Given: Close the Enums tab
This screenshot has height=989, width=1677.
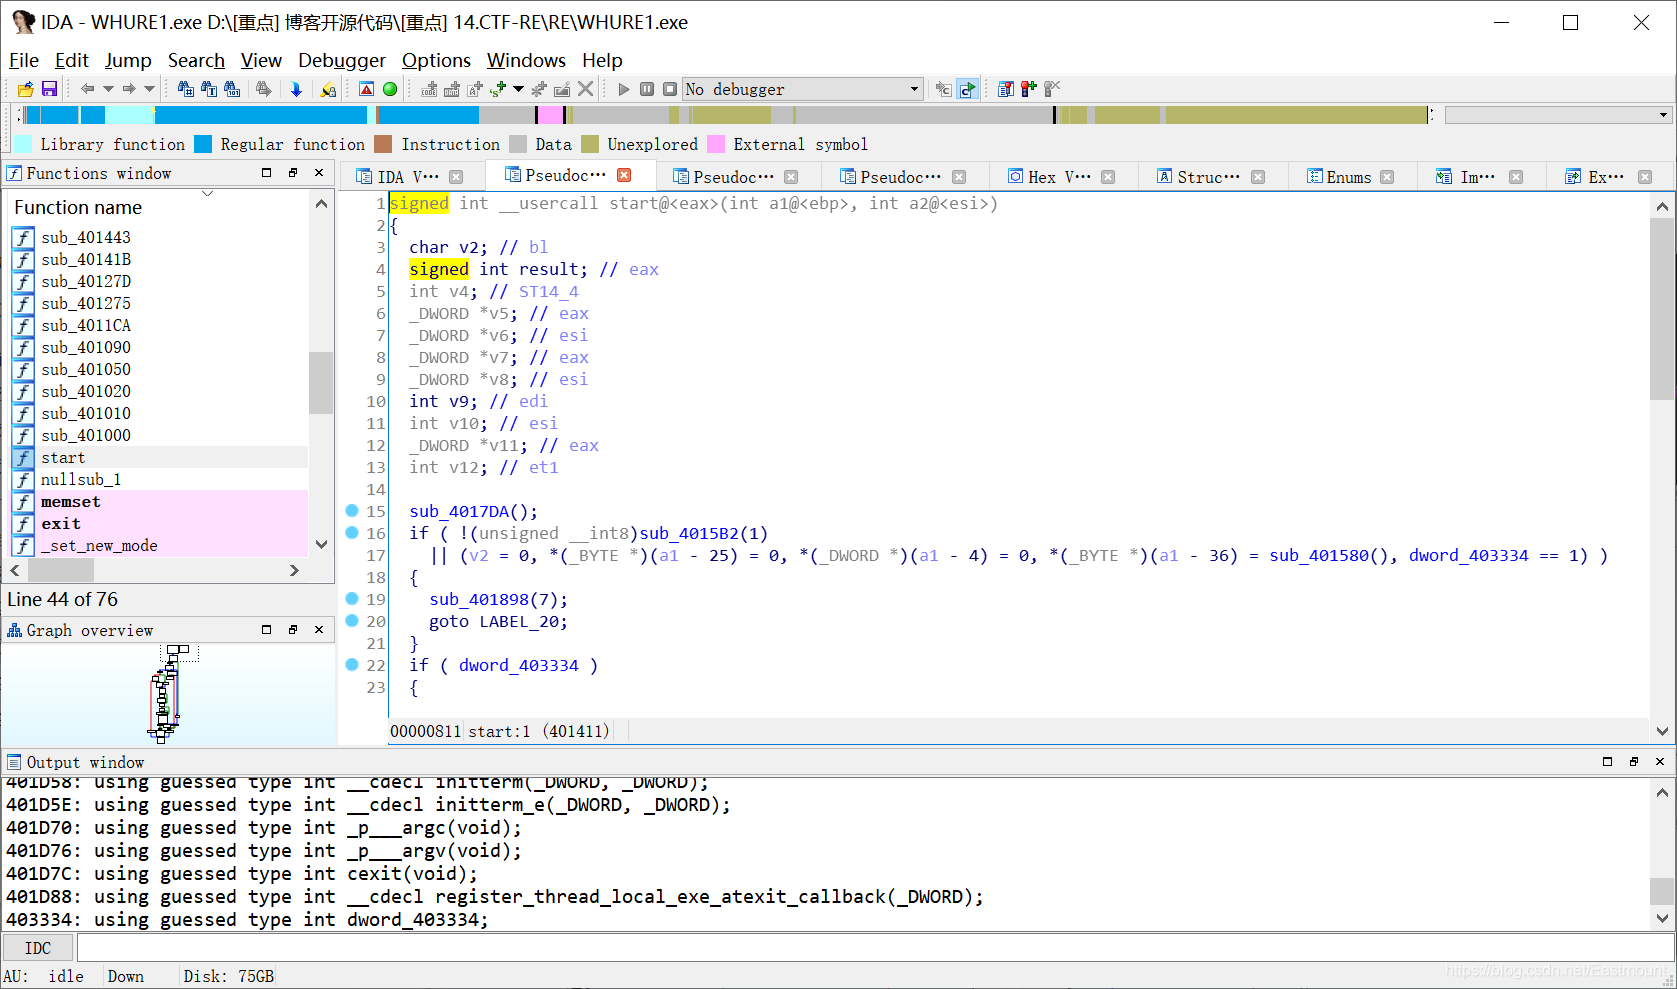Looking at the screenshot, I should tap(1387, 177).
